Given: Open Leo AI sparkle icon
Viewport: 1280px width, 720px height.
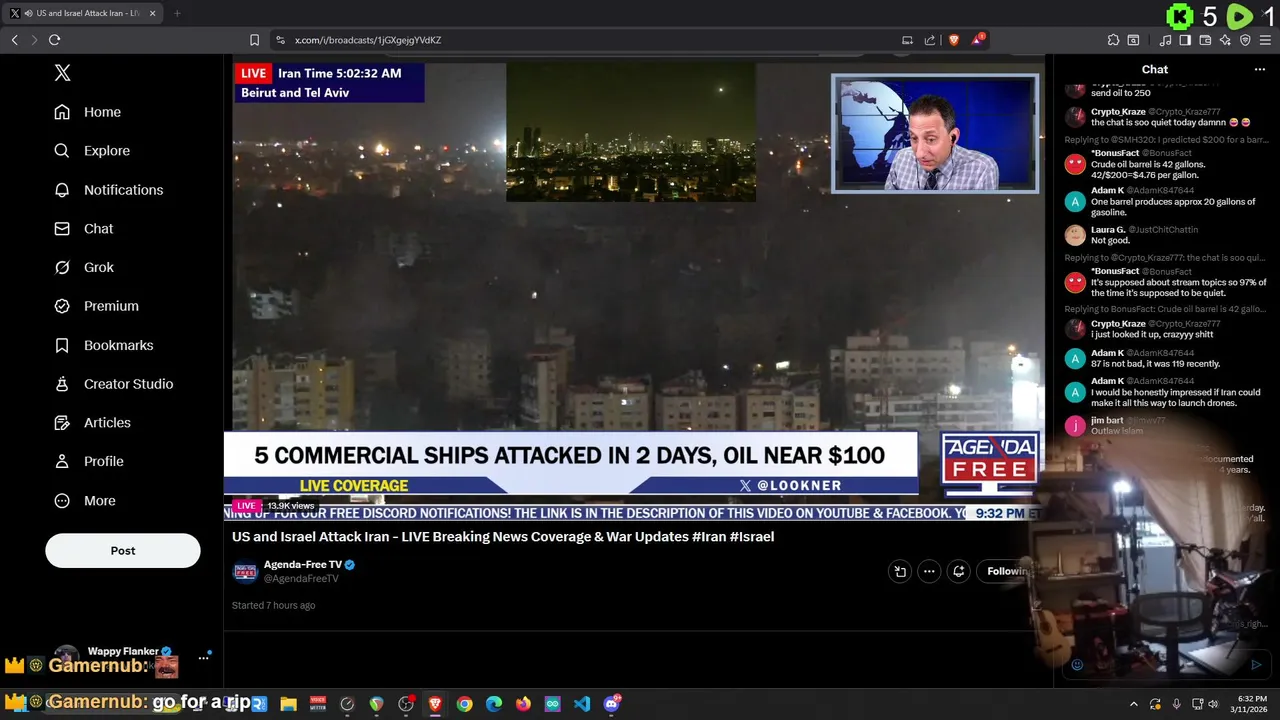Looking at the screenshot, I should pos(1225,40).
